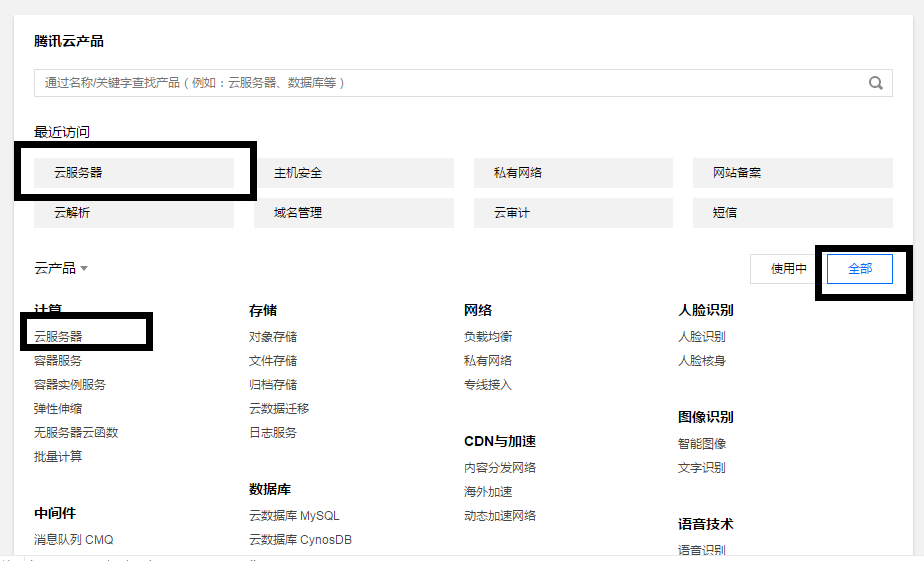Open the 云审计 recent tile
924x561 pixels.
pos(573,213)
